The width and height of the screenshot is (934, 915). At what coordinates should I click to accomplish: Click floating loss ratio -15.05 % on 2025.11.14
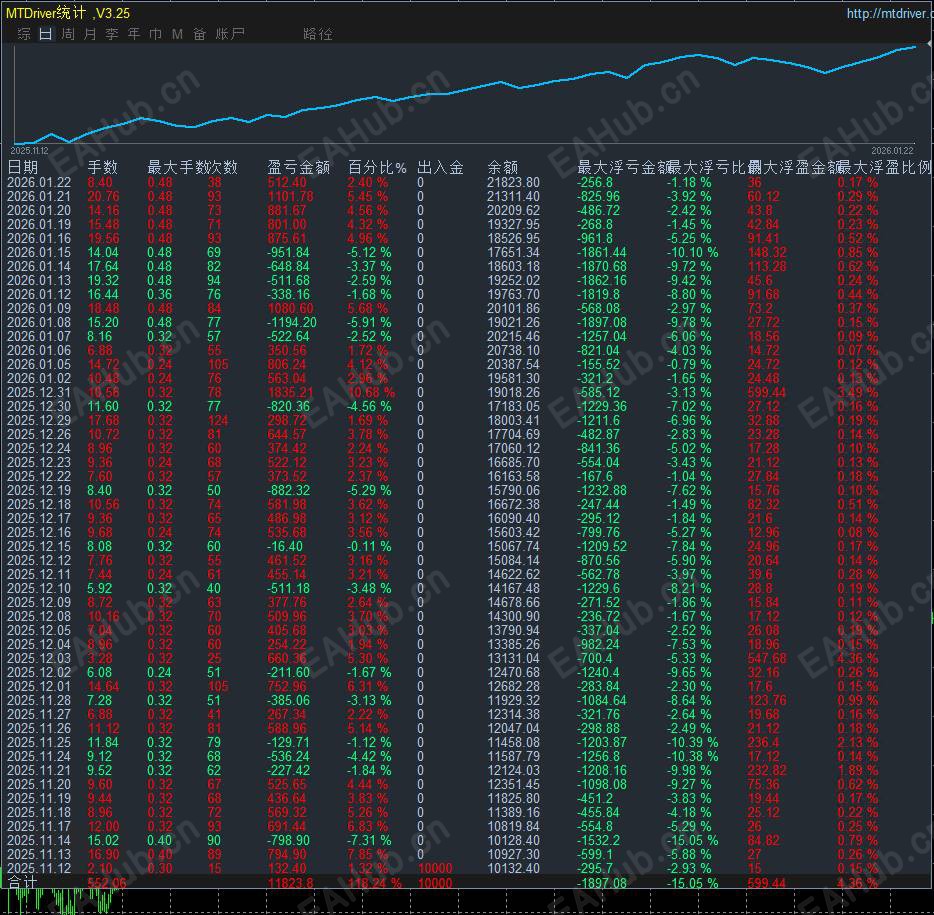(692, 841)
